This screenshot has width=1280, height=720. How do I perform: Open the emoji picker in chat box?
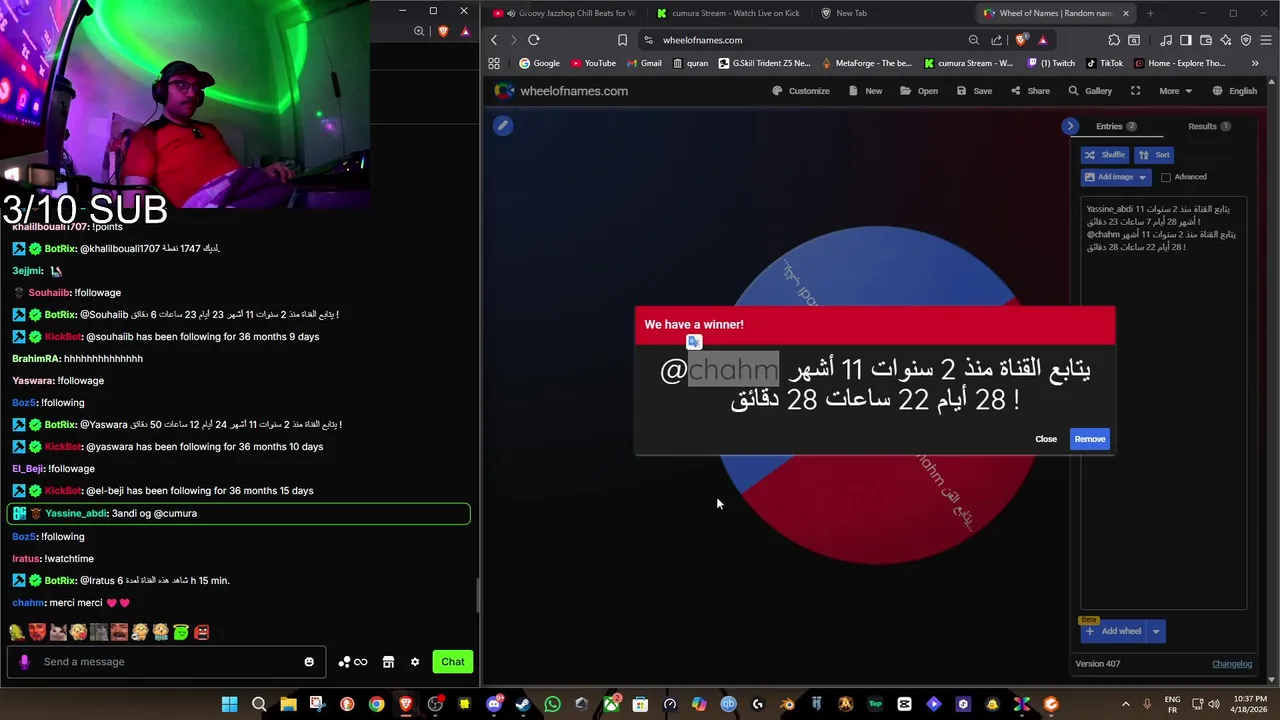pyautogui.click(x=309, y=662)
